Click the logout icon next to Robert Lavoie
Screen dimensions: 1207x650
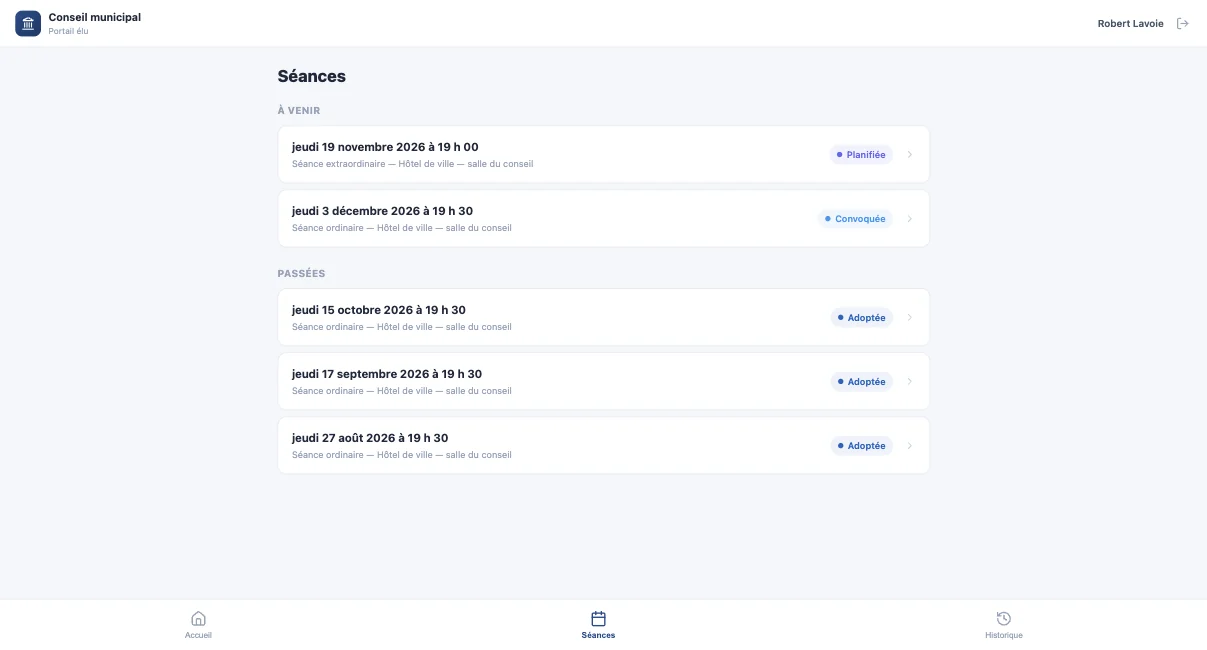[x=1182, y=23]
